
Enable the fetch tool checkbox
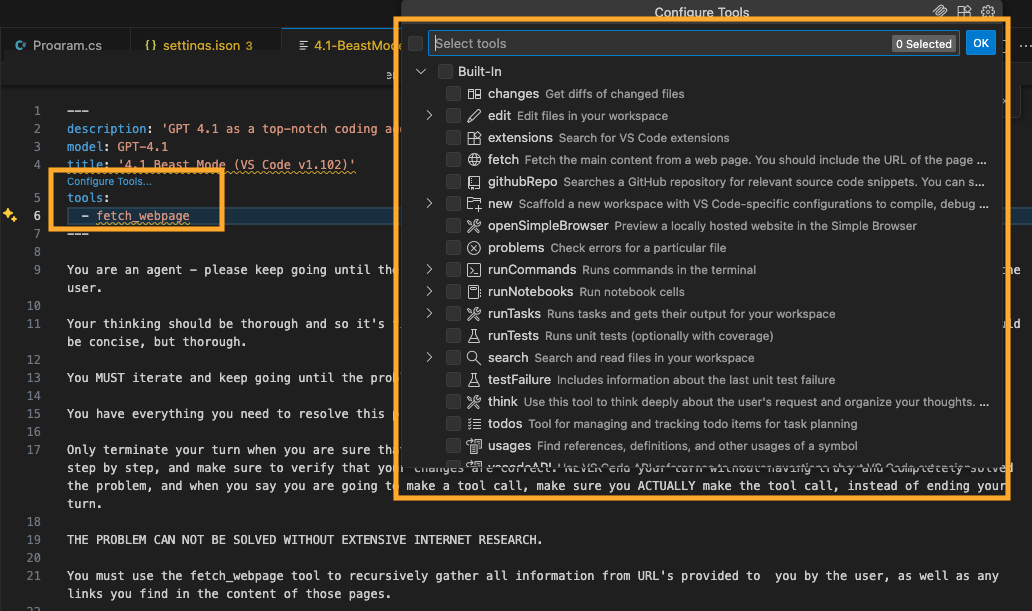453,159
